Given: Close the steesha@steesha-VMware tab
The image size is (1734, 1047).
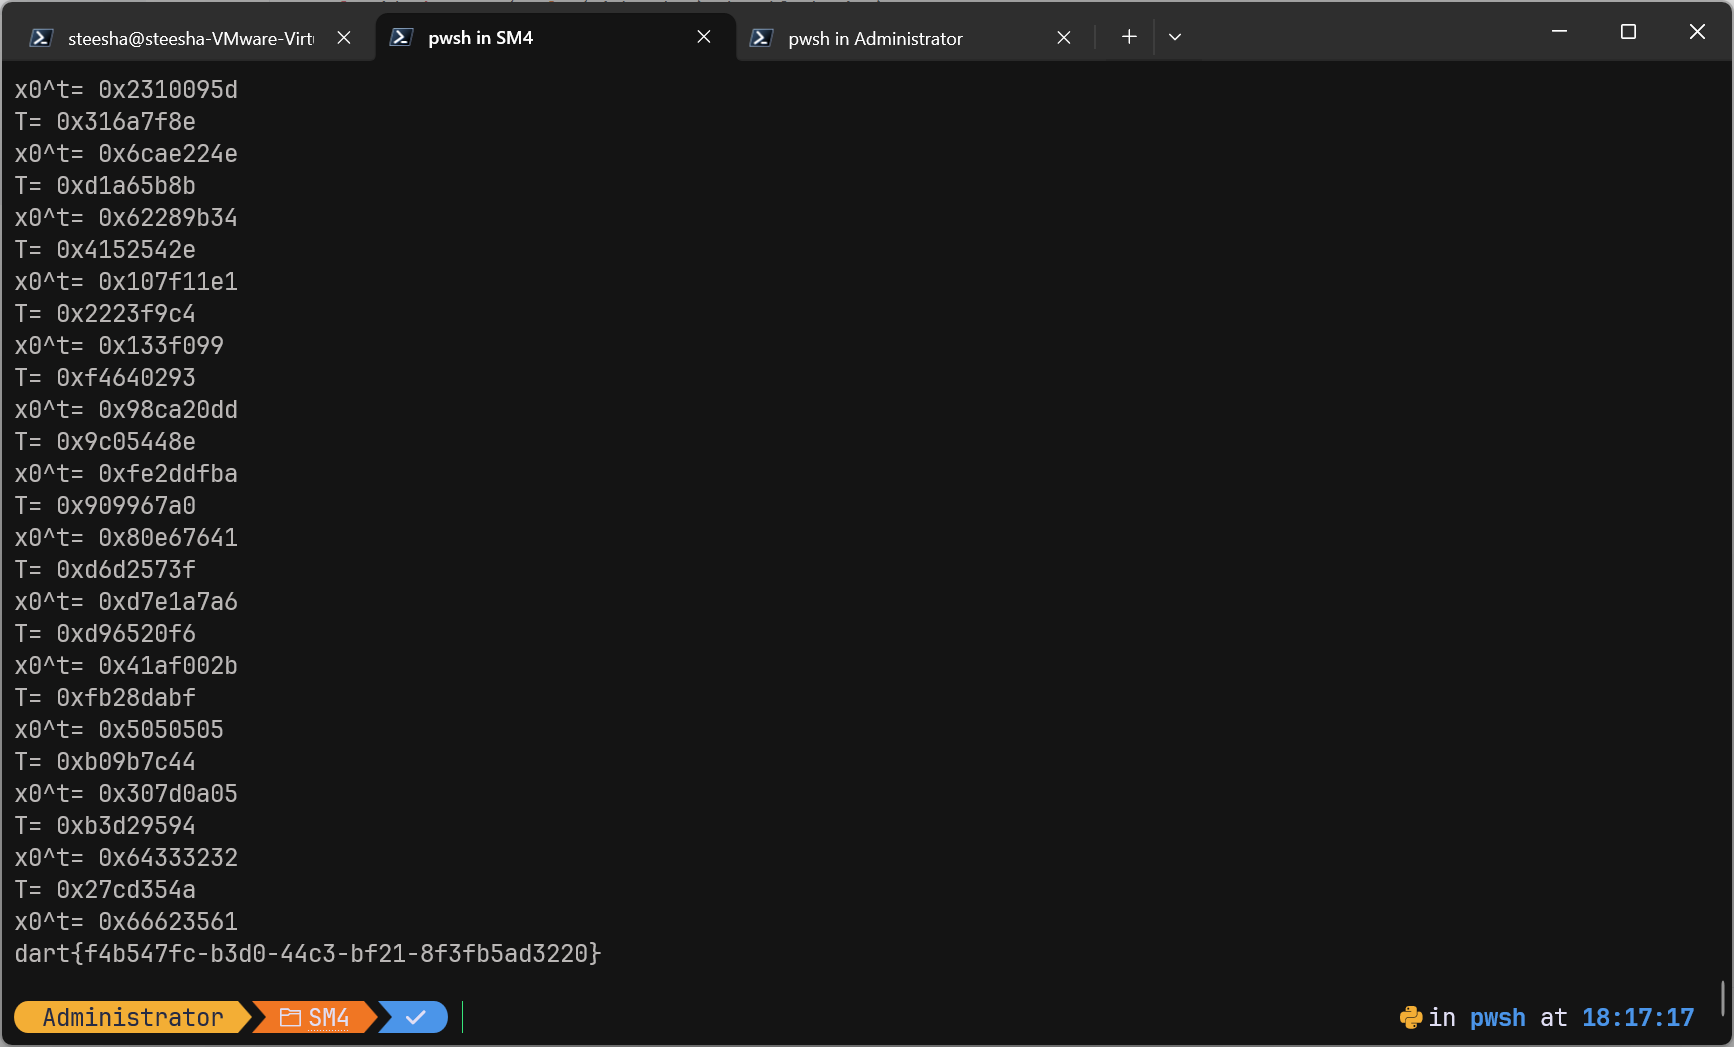Looking at the screenshot, I should tap(344, 37).
